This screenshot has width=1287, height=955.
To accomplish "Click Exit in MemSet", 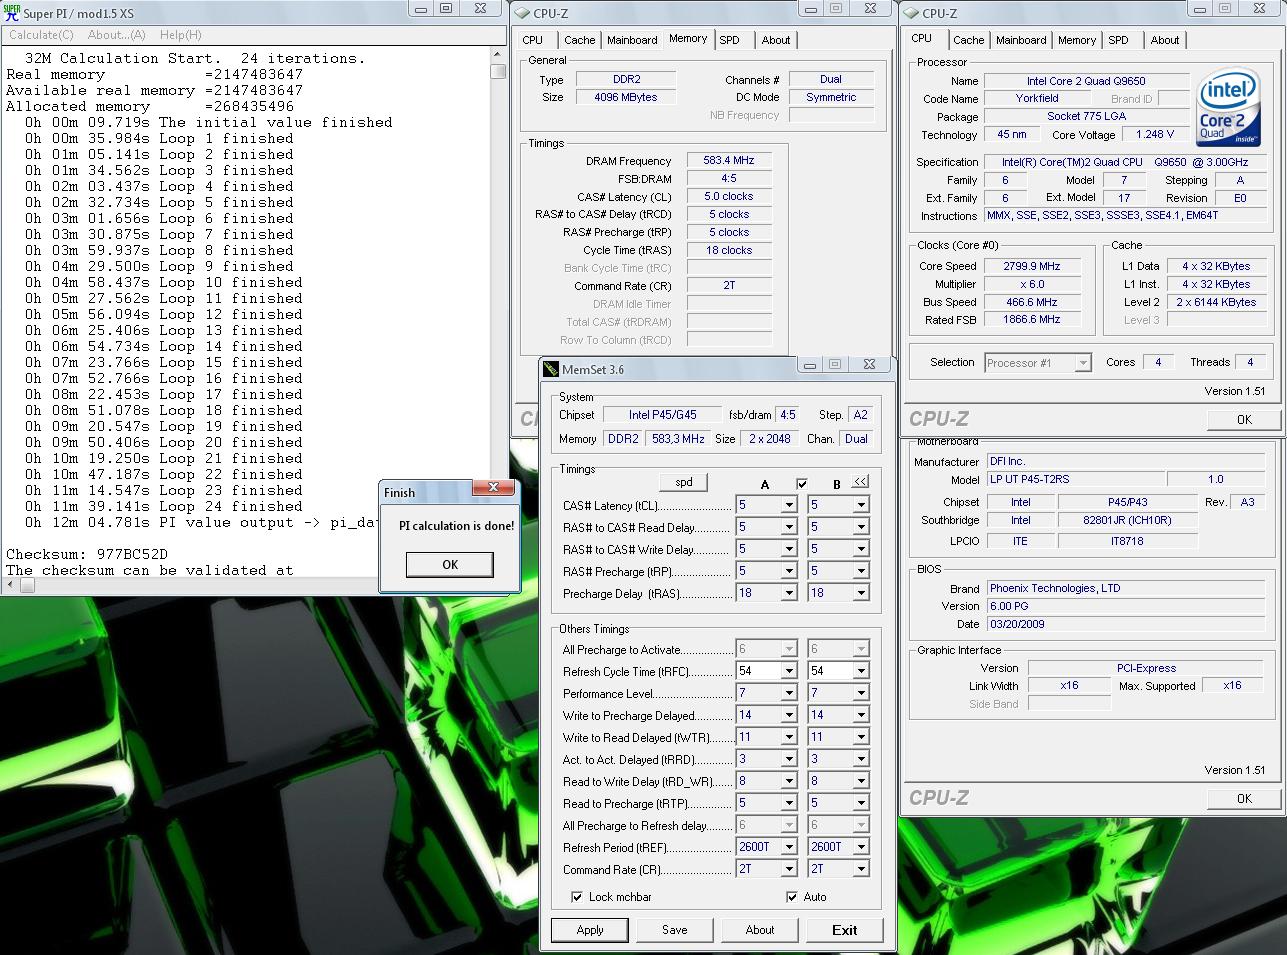I will 845,930.
